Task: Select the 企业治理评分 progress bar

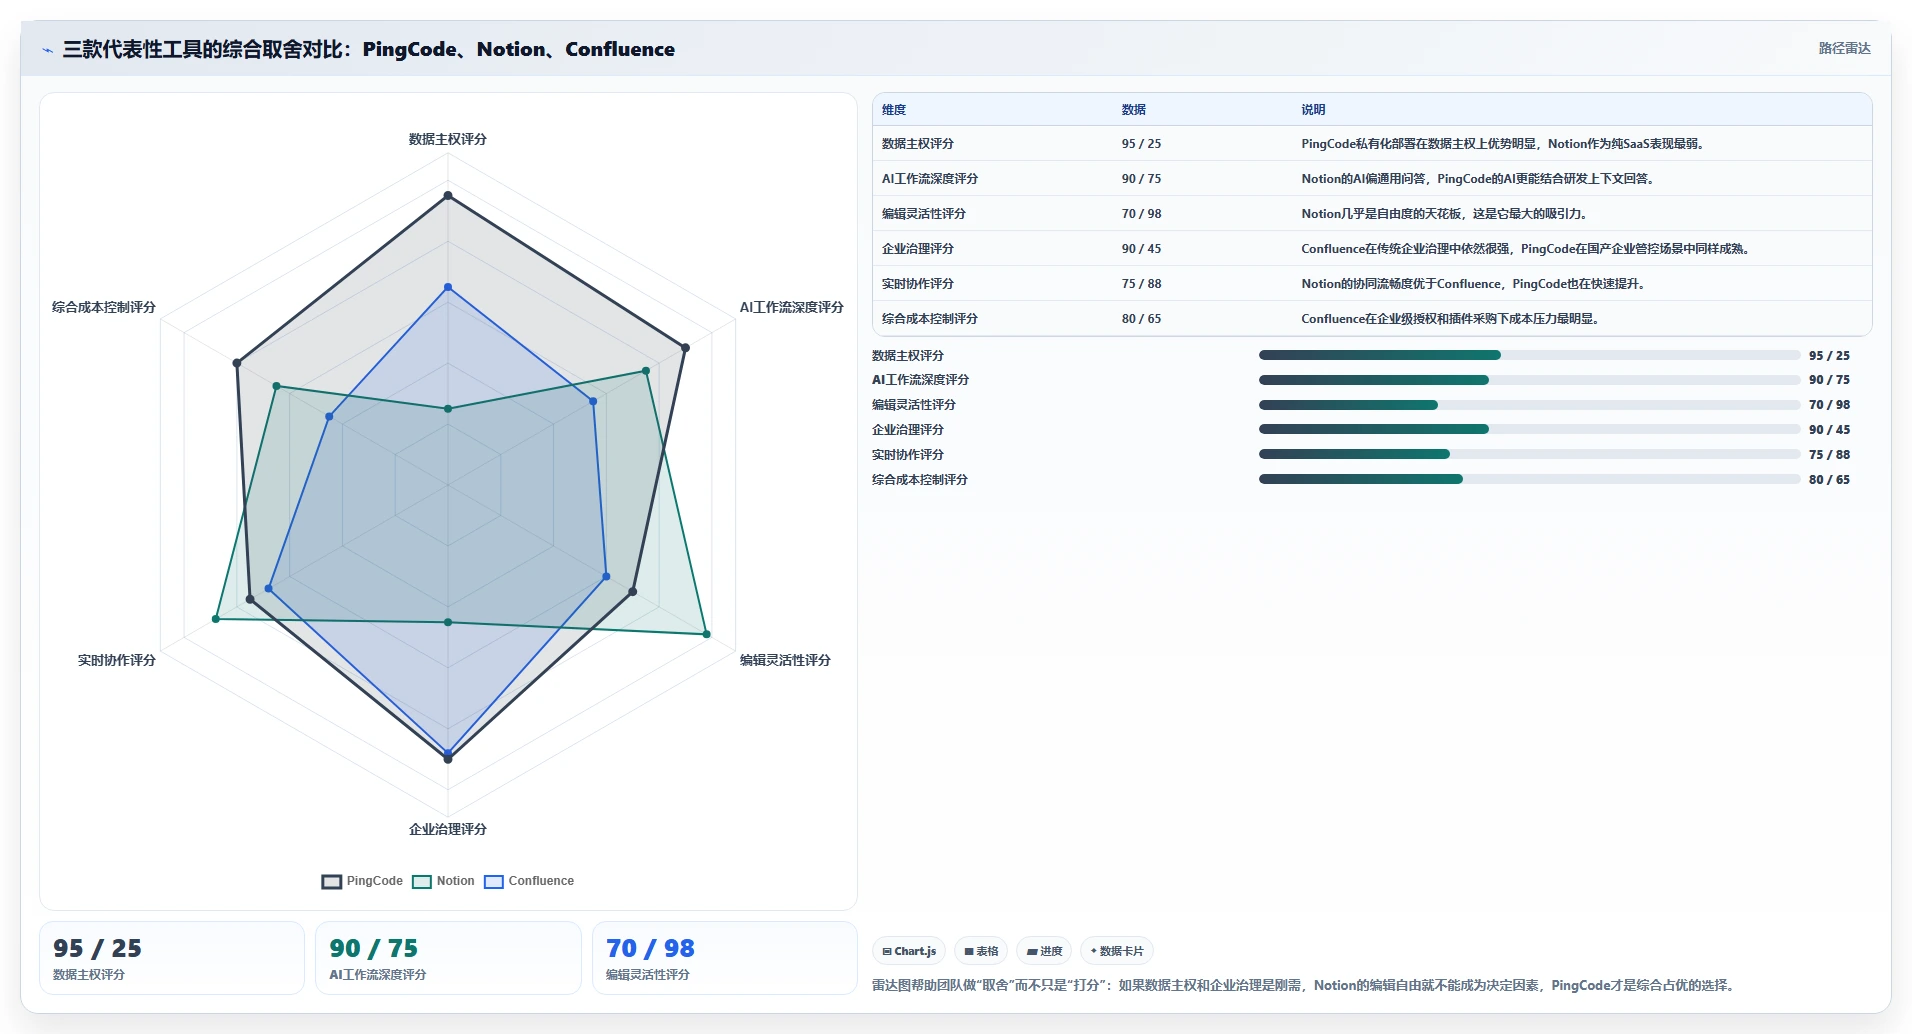Action: [x=1529, y=429]
